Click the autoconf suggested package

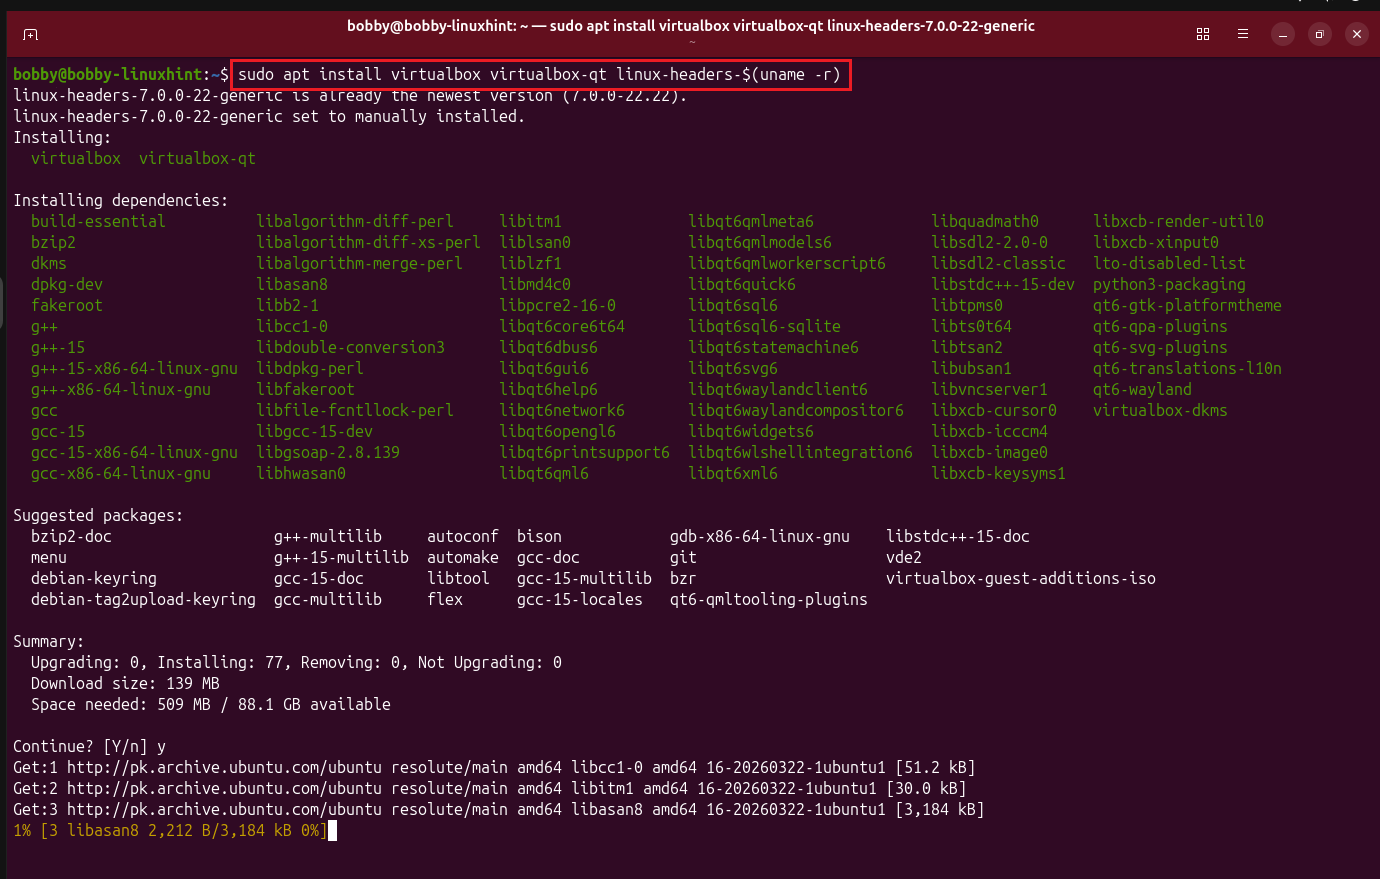pyautogui.click(x=463, y=536)
